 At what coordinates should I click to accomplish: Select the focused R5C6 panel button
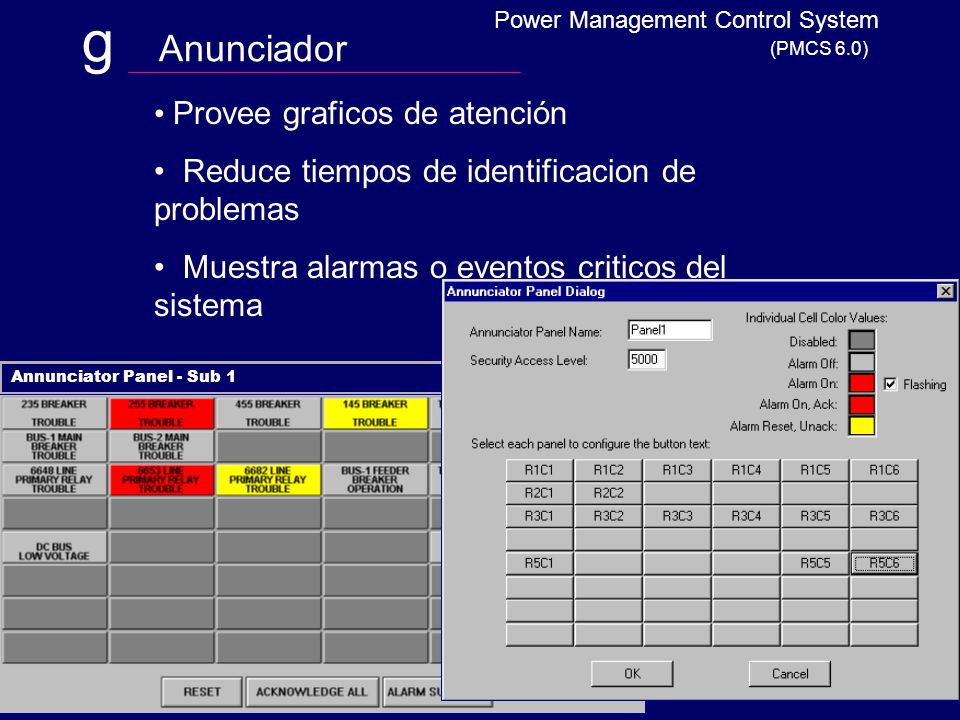884,563
